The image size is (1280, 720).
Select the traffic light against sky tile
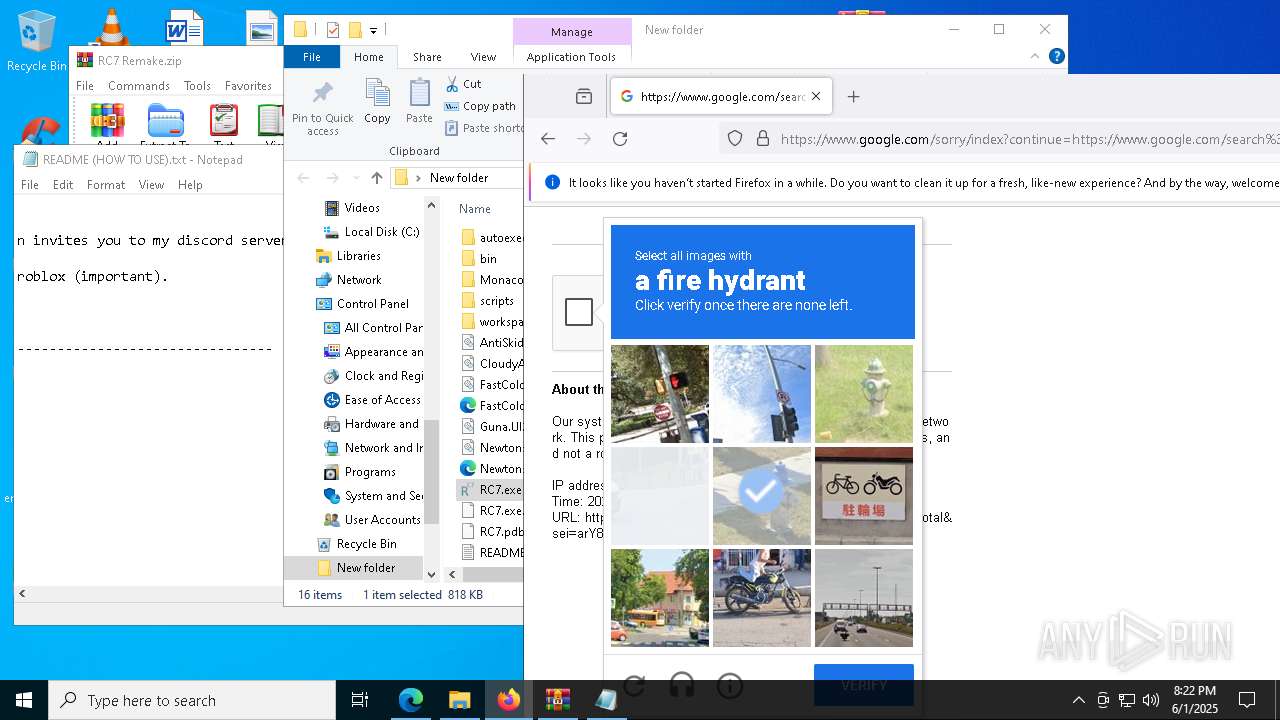(x=762, y=394)
